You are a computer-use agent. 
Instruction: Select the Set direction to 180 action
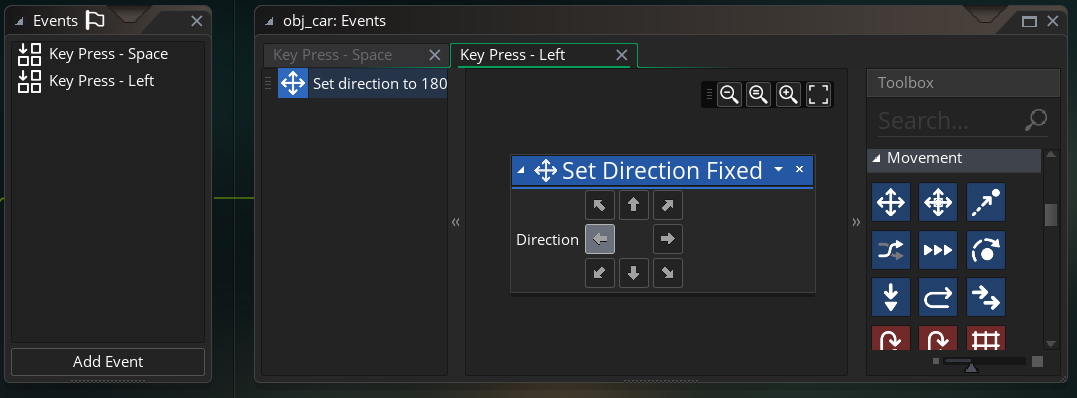tap(363, 84)
